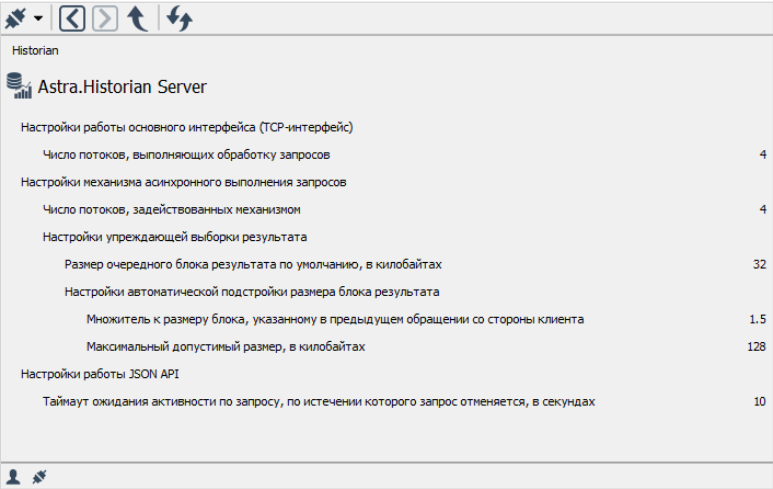Open the connection dropdown arrow
Viewport: 773px width, 489px height.
point(38,18)
